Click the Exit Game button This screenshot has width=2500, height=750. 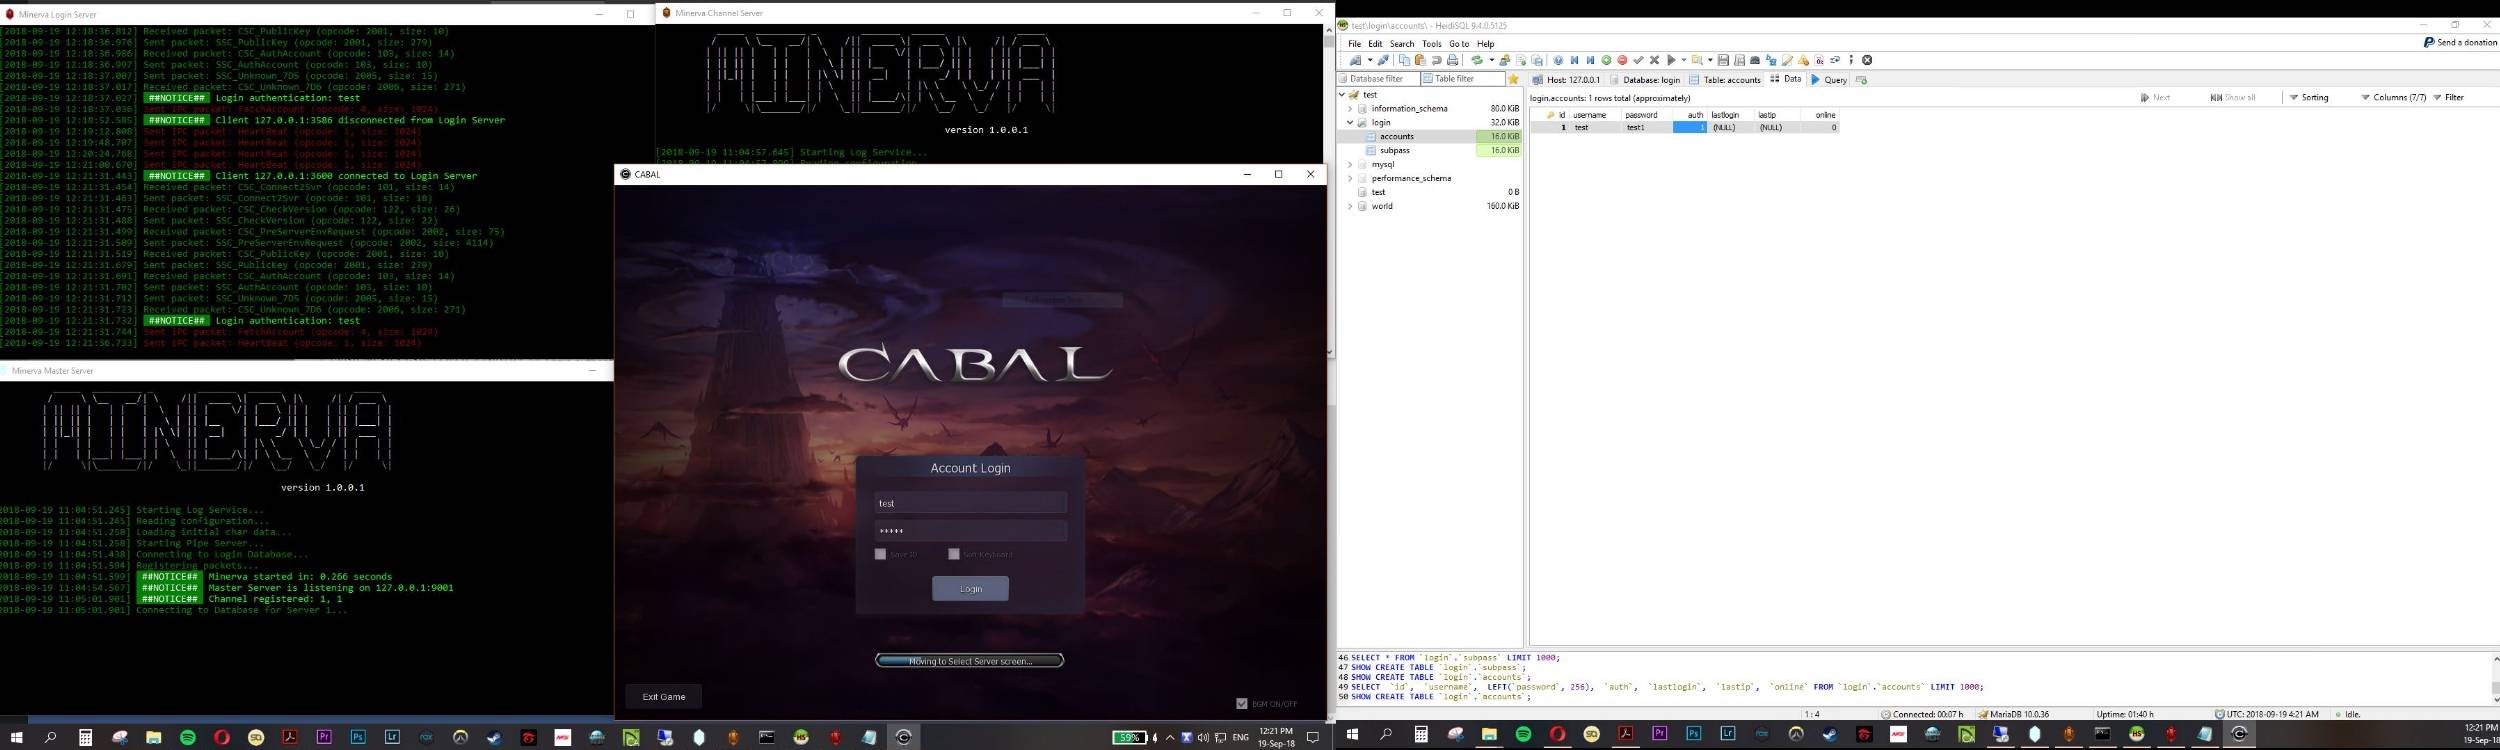664,696
